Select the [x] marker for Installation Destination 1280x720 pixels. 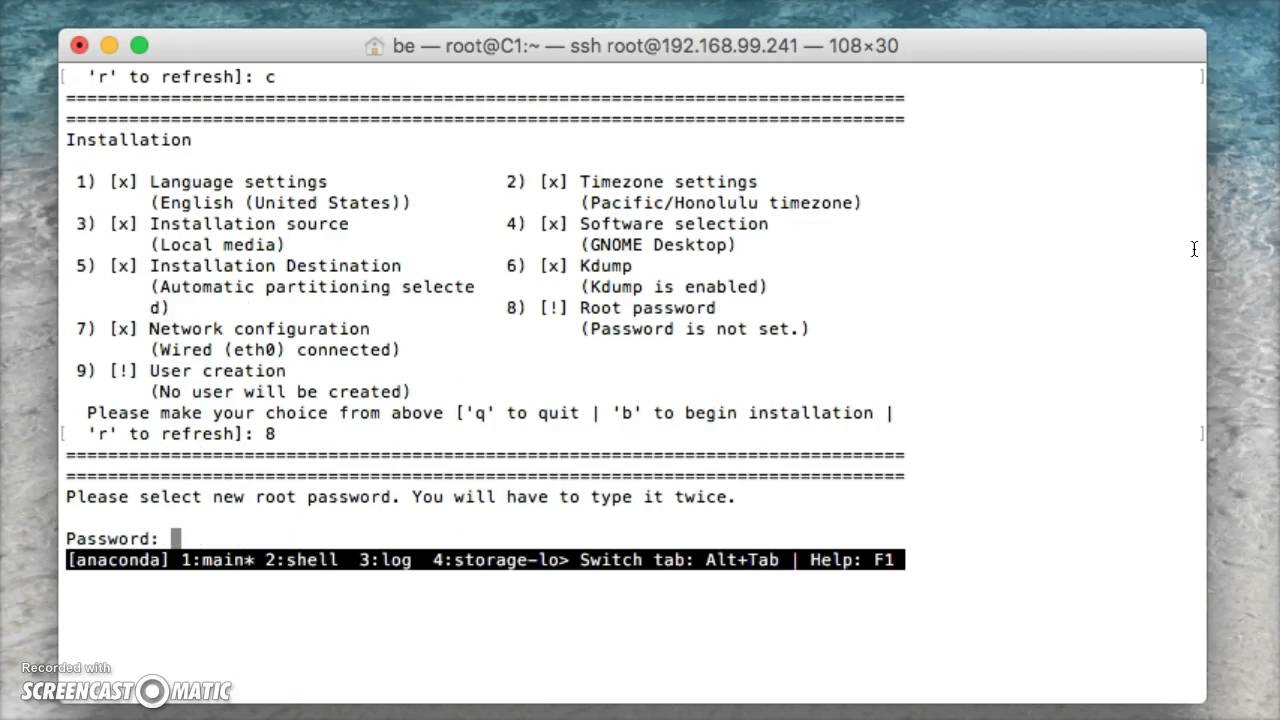coord(123,266)
